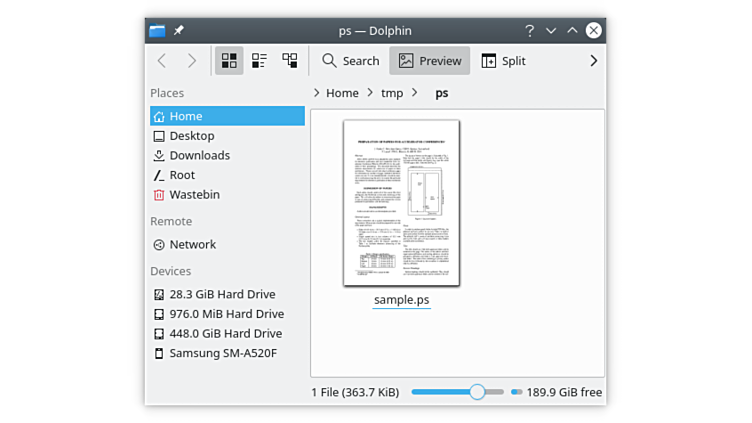
Task: Go back using the Back arrow
Action: click(x=162, y=61)
